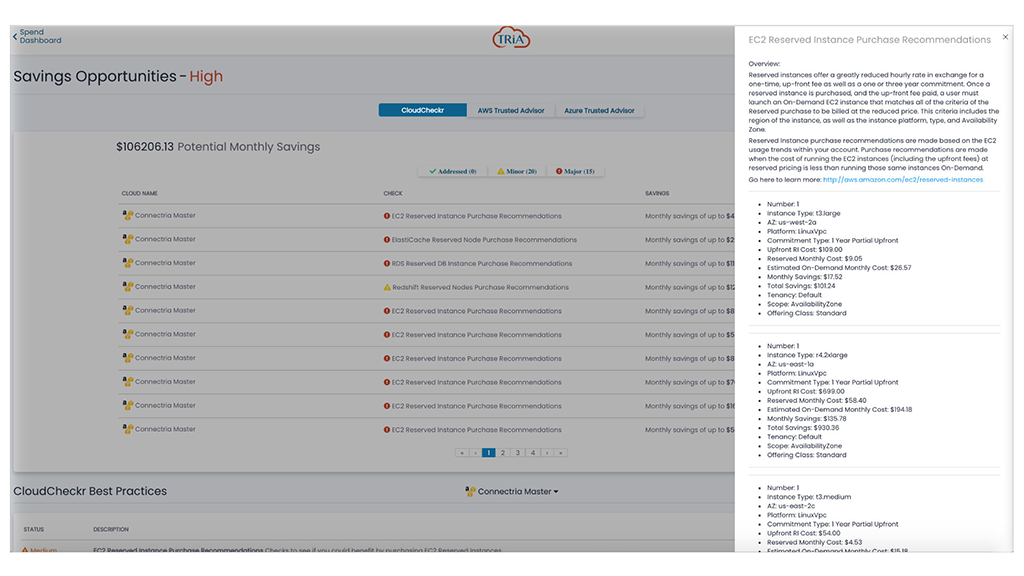Sort by the CLOUD NAME column header
The image size is (1024, 576).
coord(139,193)
